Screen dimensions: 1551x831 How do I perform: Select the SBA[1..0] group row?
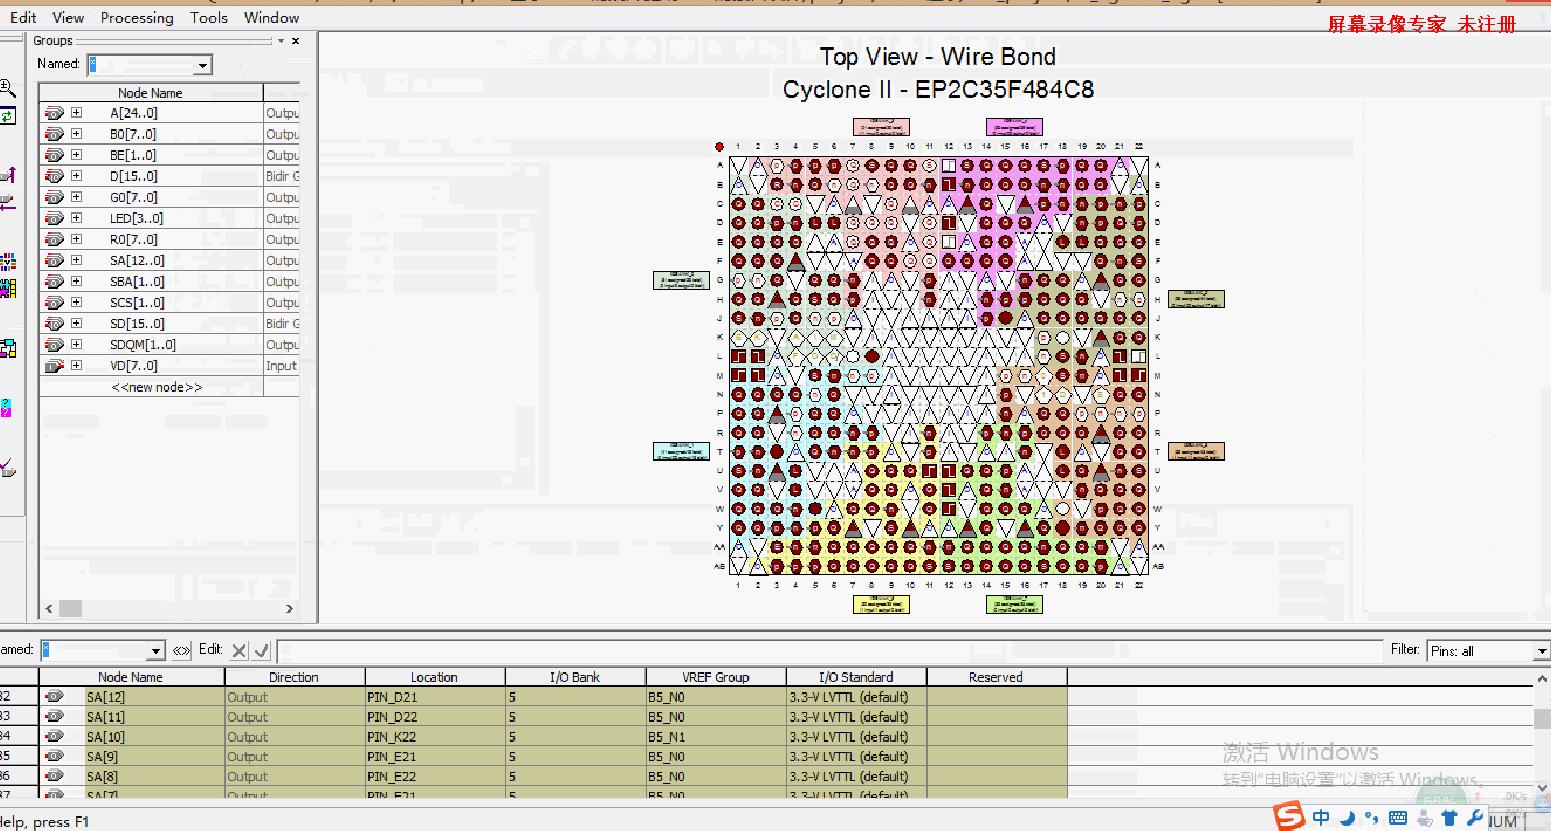coord(169,281)
